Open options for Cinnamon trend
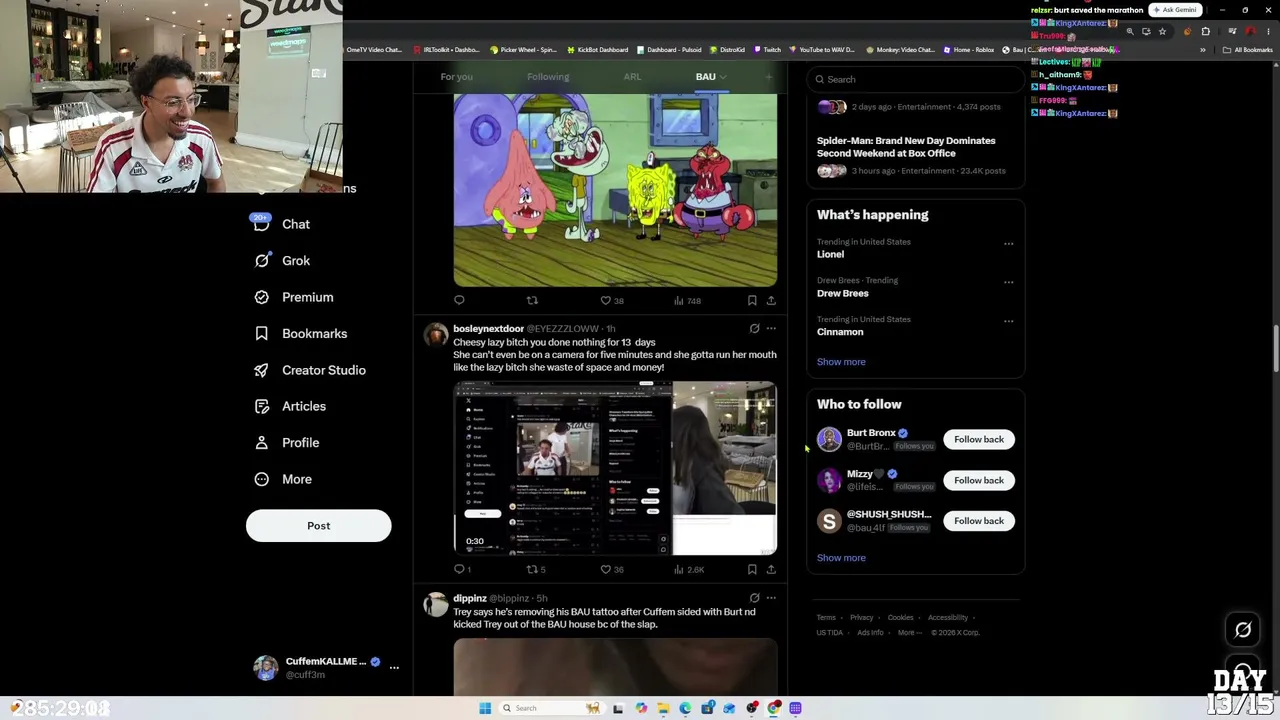Screen dimensions: 1280x720 click(x=1008, y=321)
